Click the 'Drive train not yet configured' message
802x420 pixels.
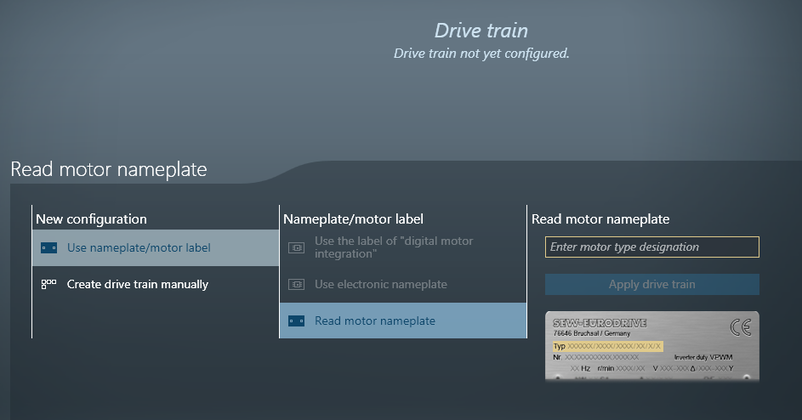[x=481, y=53]
